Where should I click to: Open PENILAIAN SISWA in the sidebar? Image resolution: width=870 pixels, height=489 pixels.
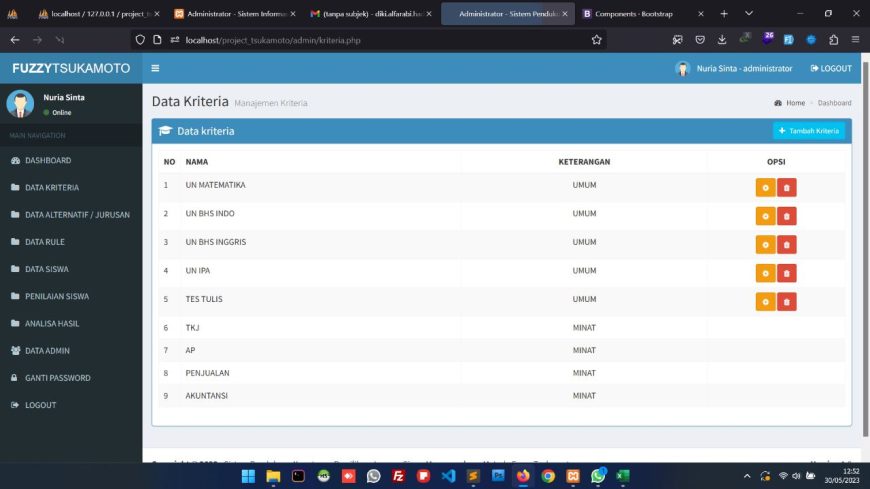[71, 296]
